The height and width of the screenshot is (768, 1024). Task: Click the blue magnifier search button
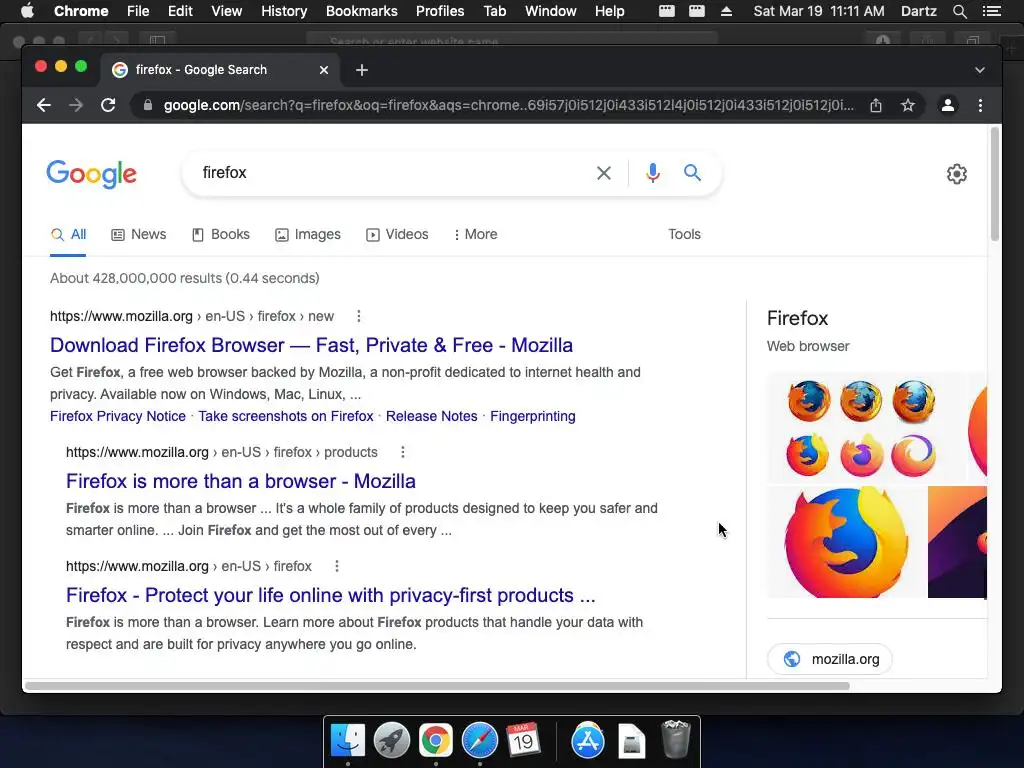tap(692, 172)
